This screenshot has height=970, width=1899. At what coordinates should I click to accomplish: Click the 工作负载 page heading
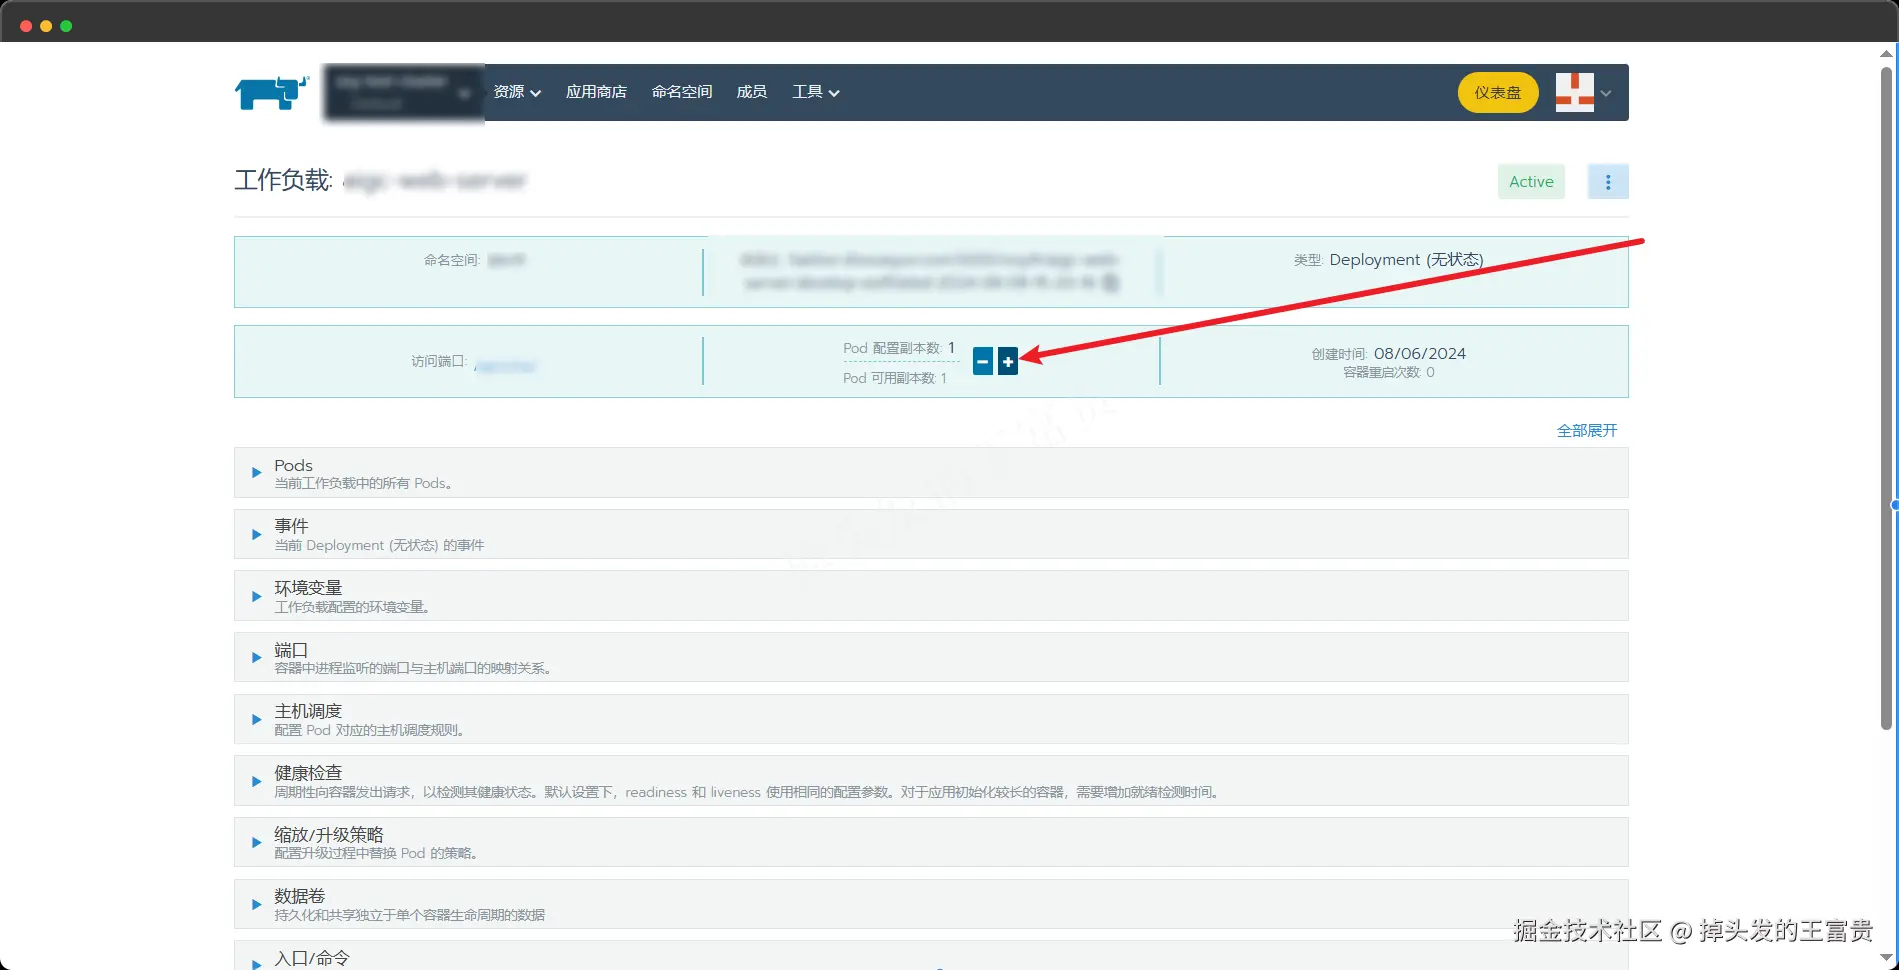283,181
